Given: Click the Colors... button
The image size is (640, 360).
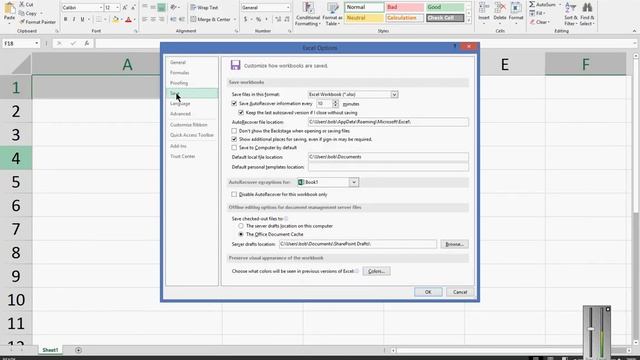Looking at the screenshot, I should click(x=376, y=271).
